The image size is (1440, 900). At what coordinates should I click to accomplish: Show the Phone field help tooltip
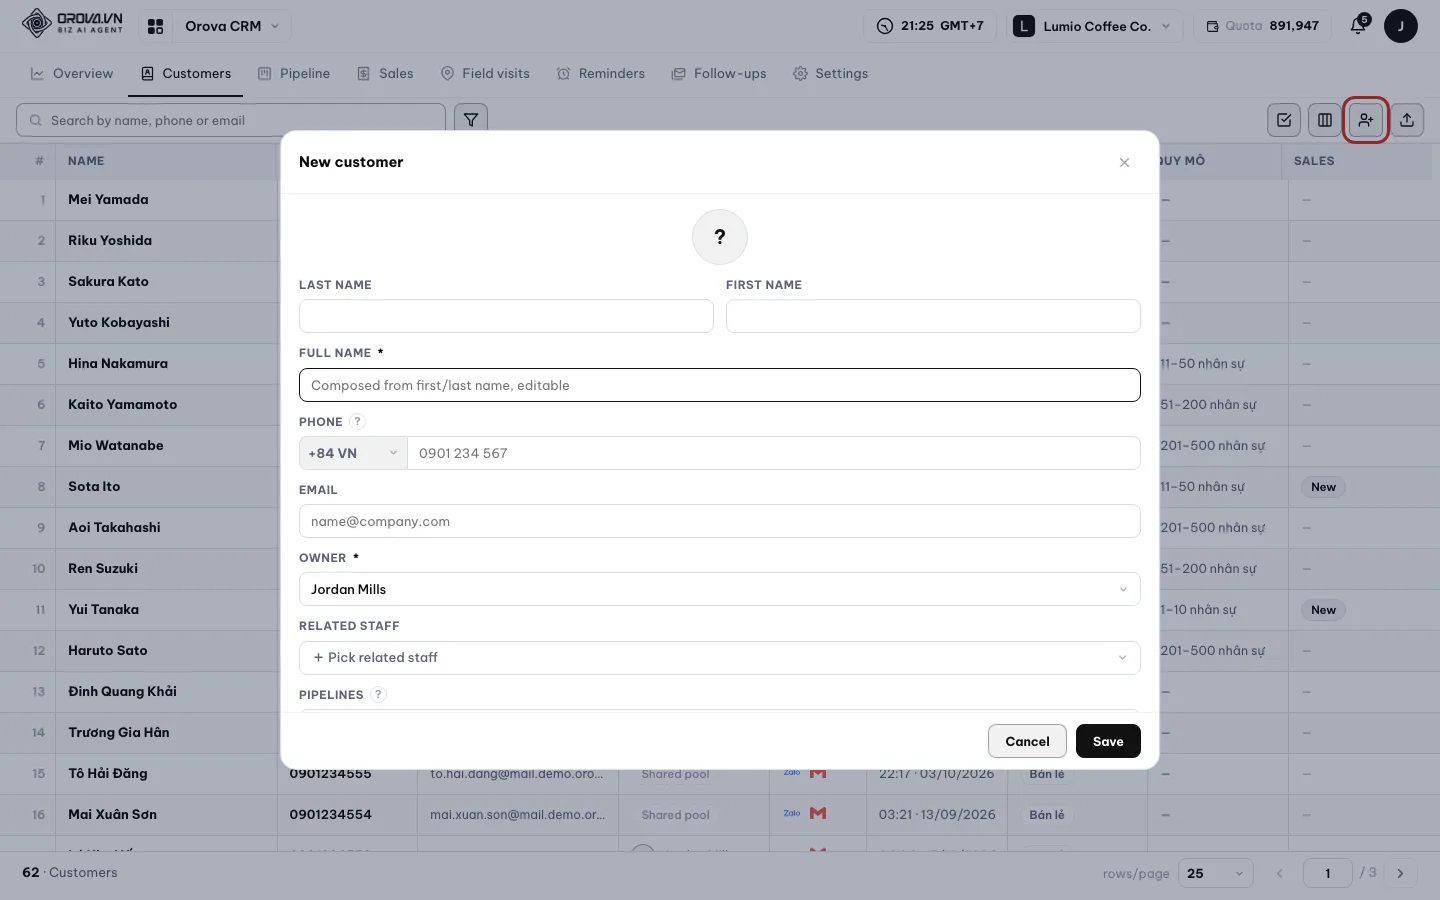coord(358,421)
